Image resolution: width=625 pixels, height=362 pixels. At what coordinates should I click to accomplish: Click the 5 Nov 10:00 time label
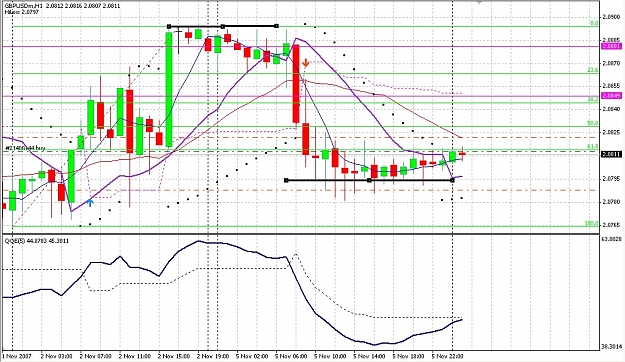tap(330, 356)
